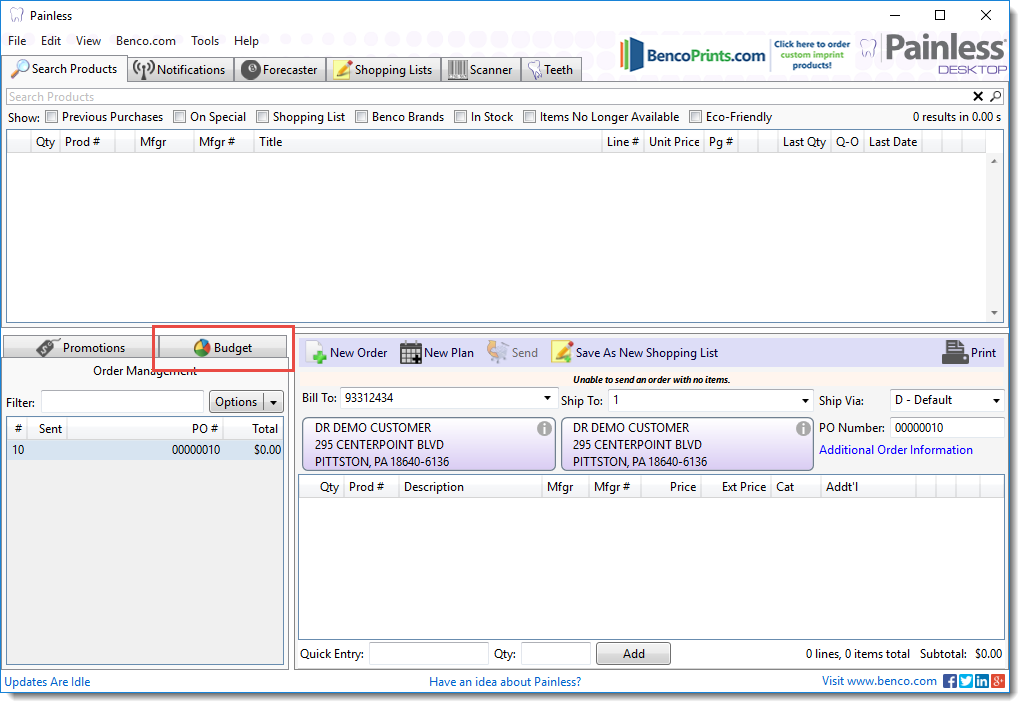
Task: Click the Last Date column header
Action: 893,142
